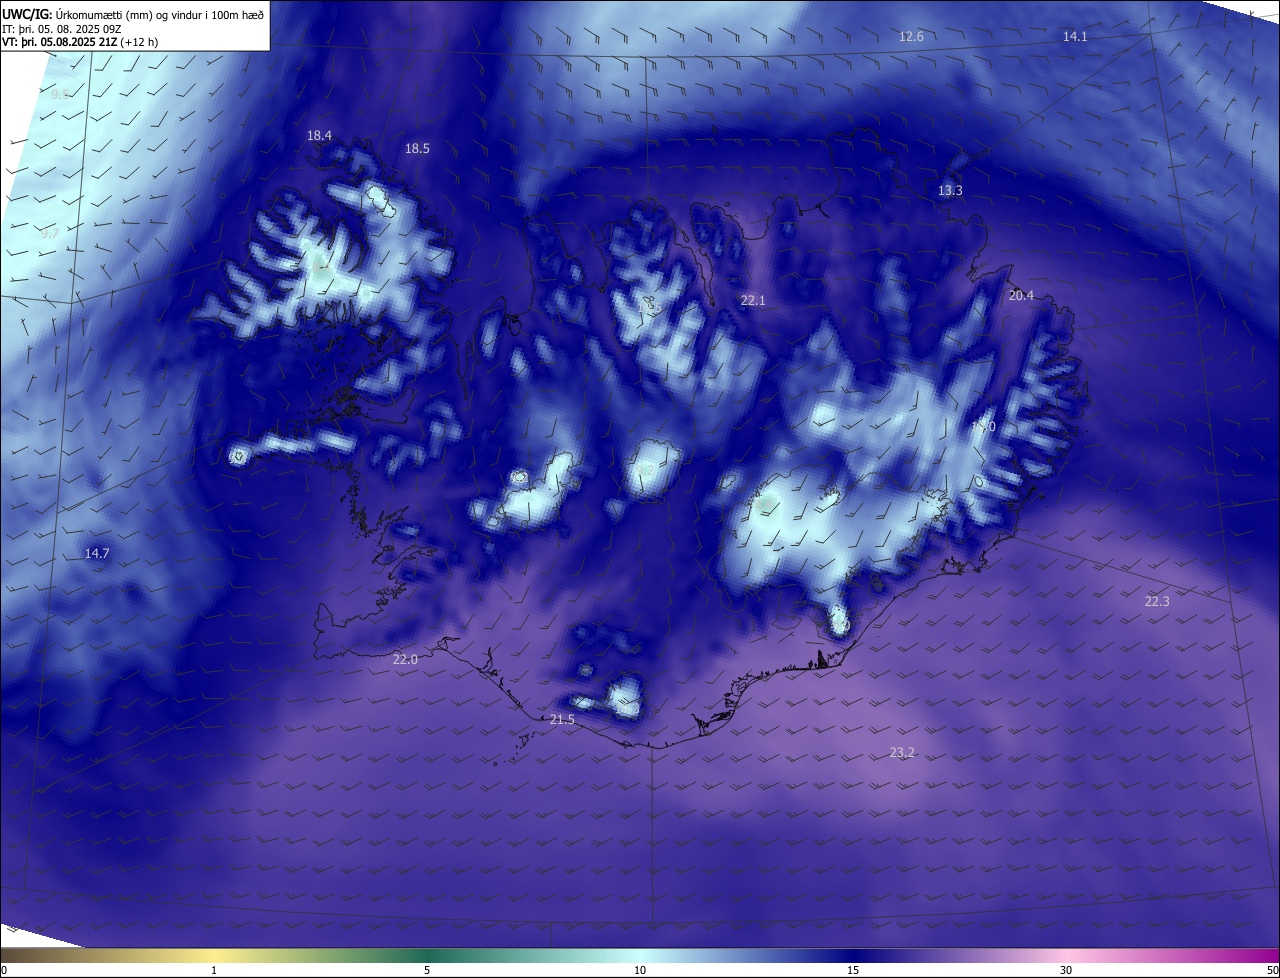Click the color scale tick label 15
Image resolution: width=1280 pixels, height=978 pixels.
853,970
